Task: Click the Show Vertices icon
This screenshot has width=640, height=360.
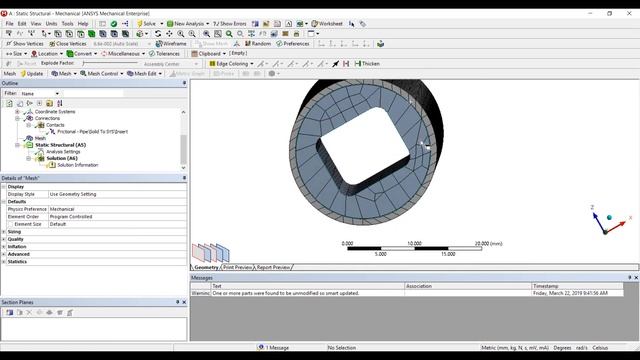Action: [x=9, y=44]
